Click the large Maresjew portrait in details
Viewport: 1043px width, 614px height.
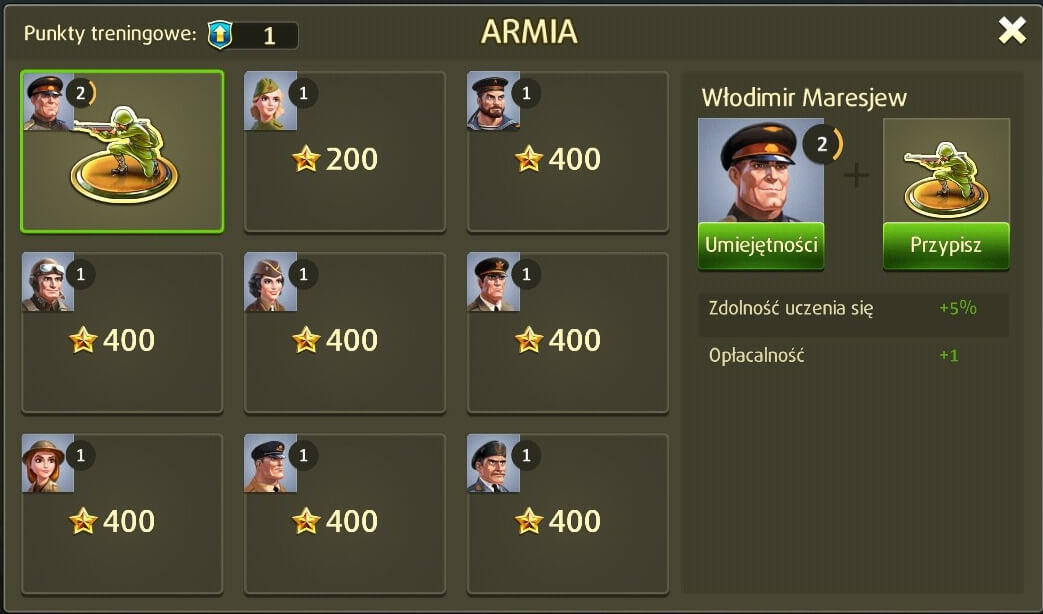pyautogui.click(x=761, y=170)
